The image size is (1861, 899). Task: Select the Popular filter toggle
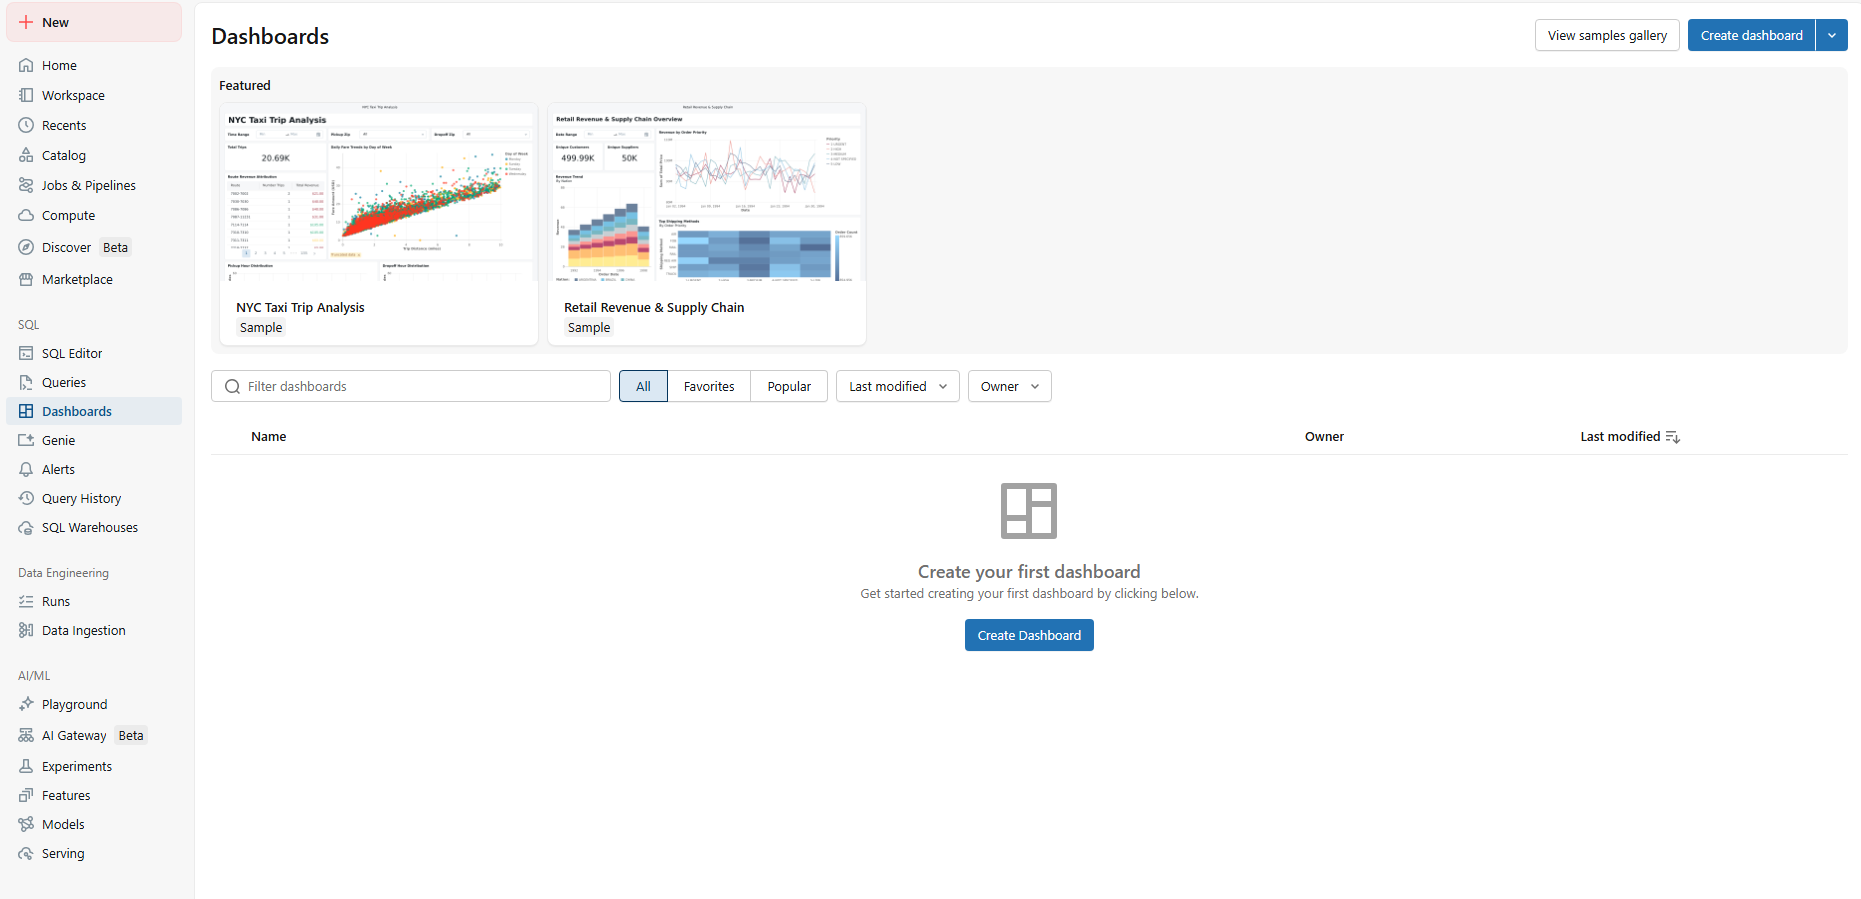[x=789, y=386]
